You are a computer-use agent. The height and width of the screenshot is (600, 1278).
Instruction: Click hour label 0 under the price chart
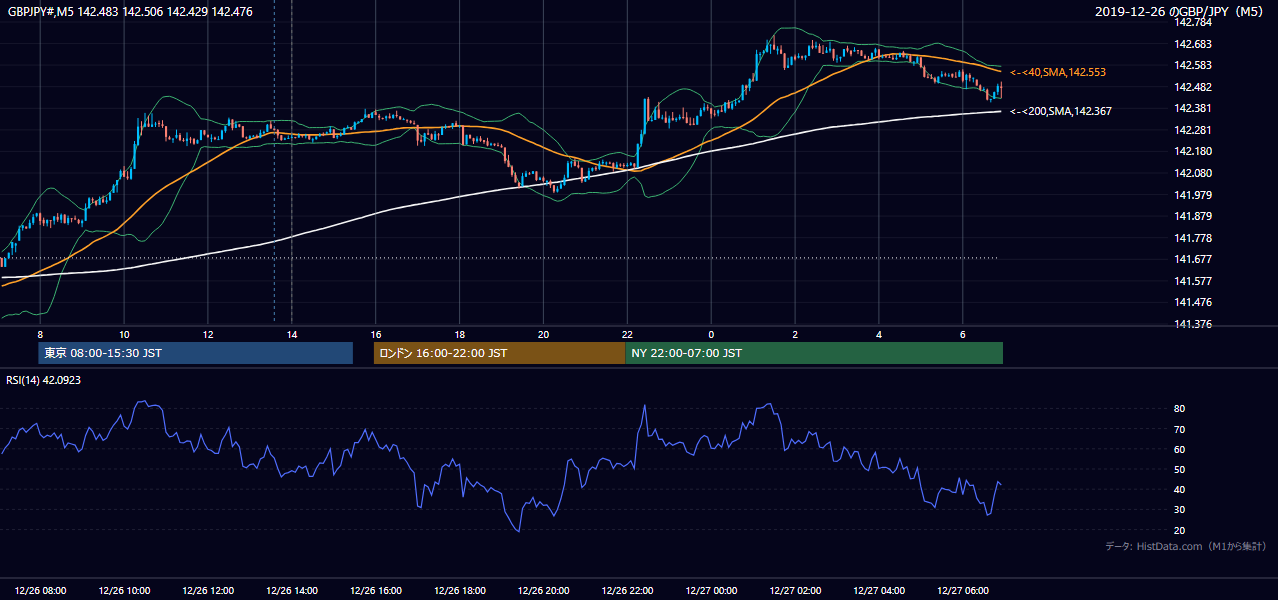click(x=711, y=334)
